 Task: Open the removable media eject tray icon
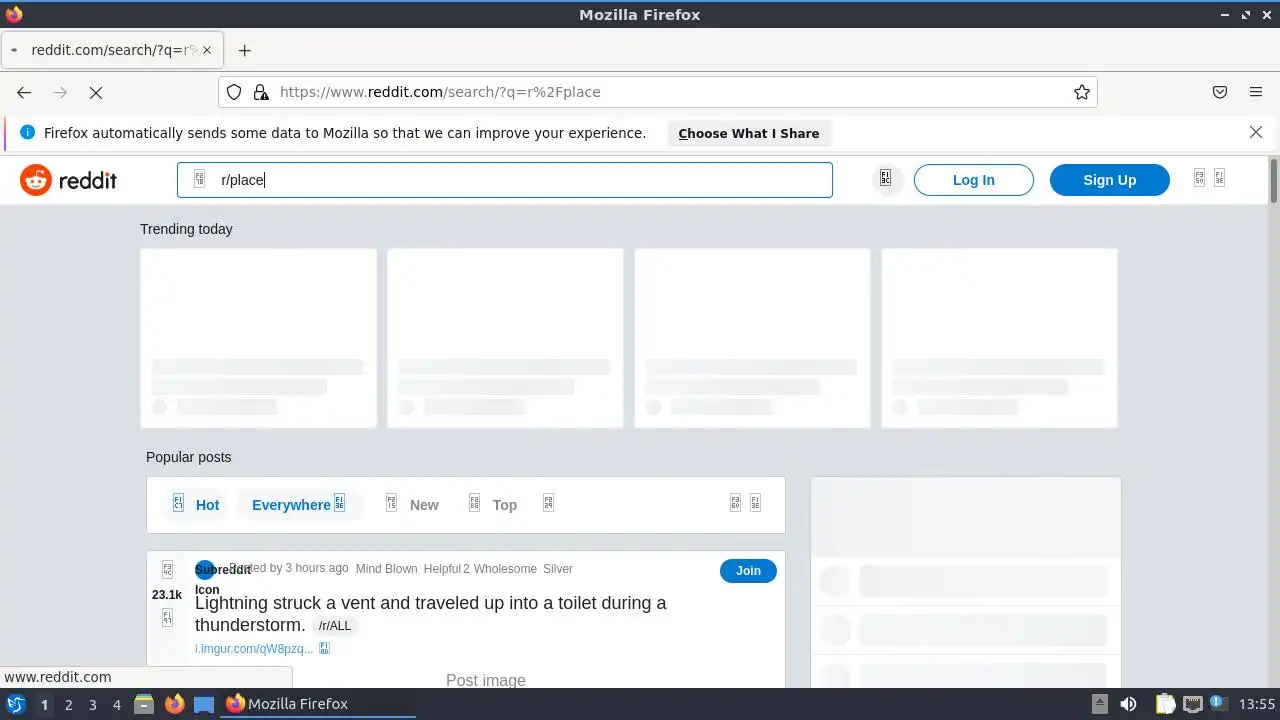(1099, 704)
